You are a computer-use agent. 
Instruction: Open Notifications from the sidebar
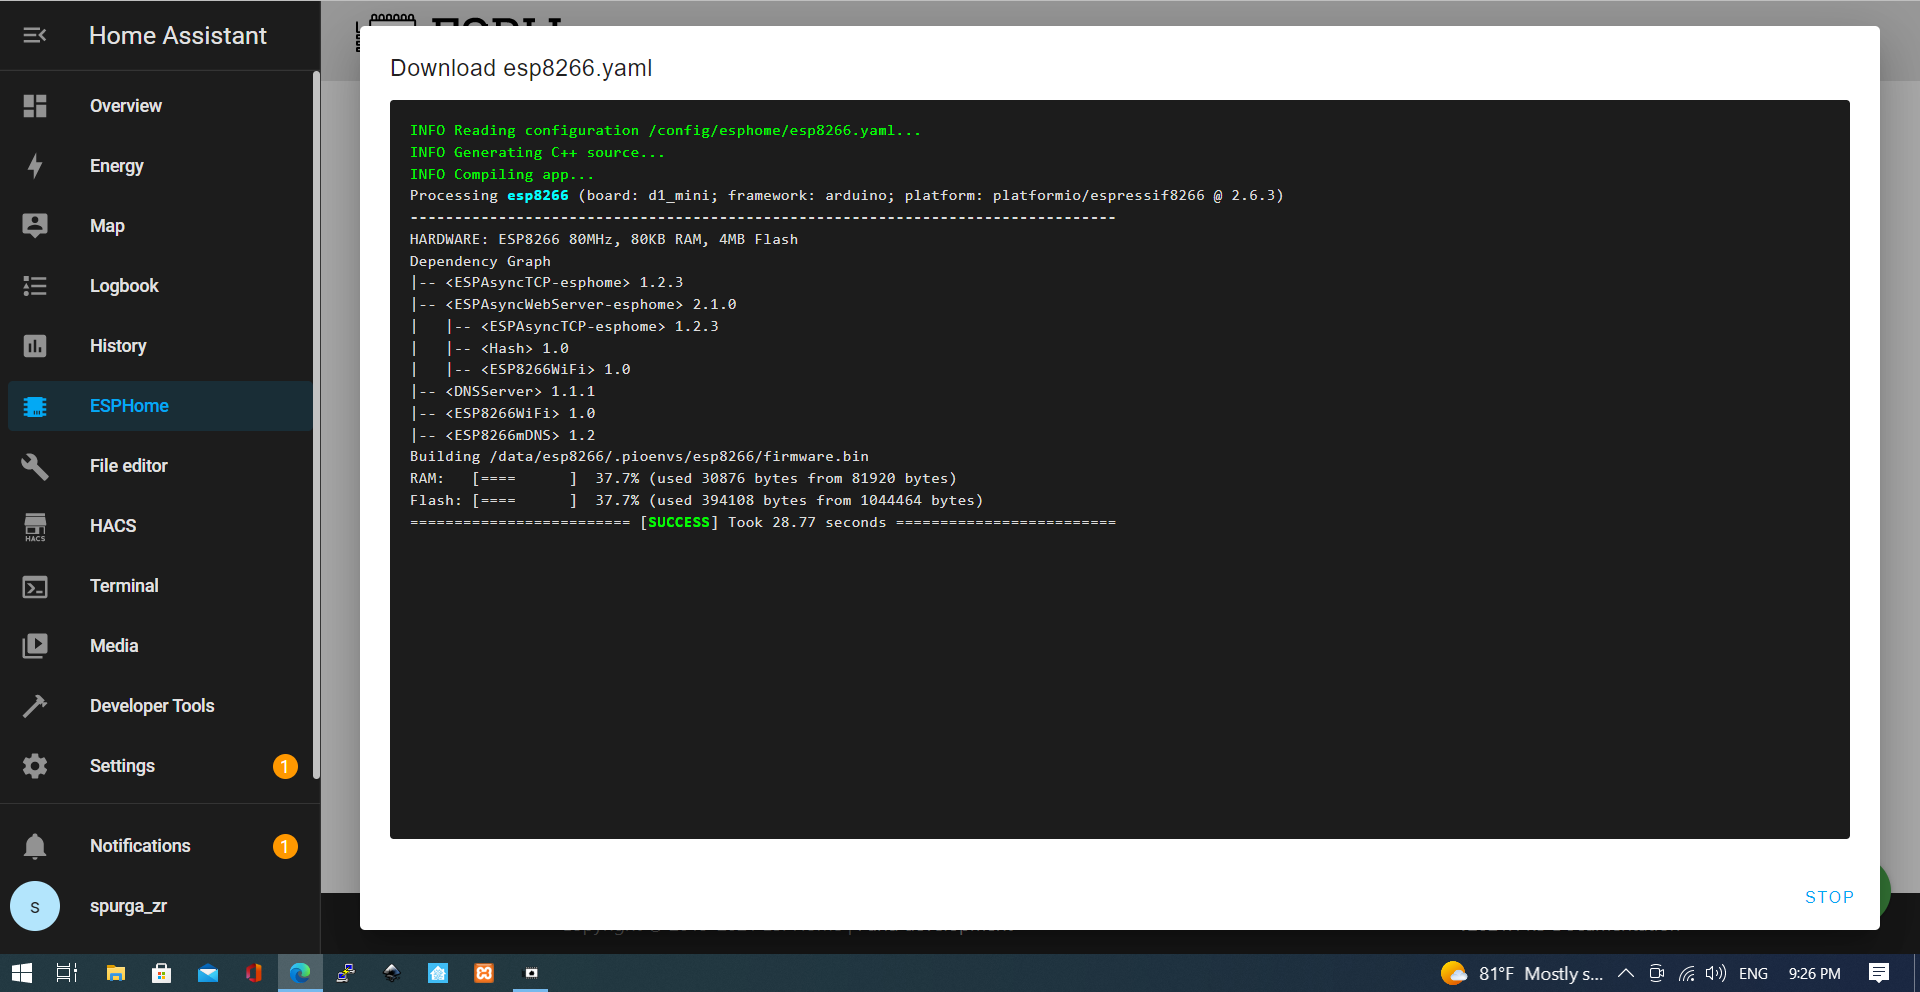[x=160, y=846]
